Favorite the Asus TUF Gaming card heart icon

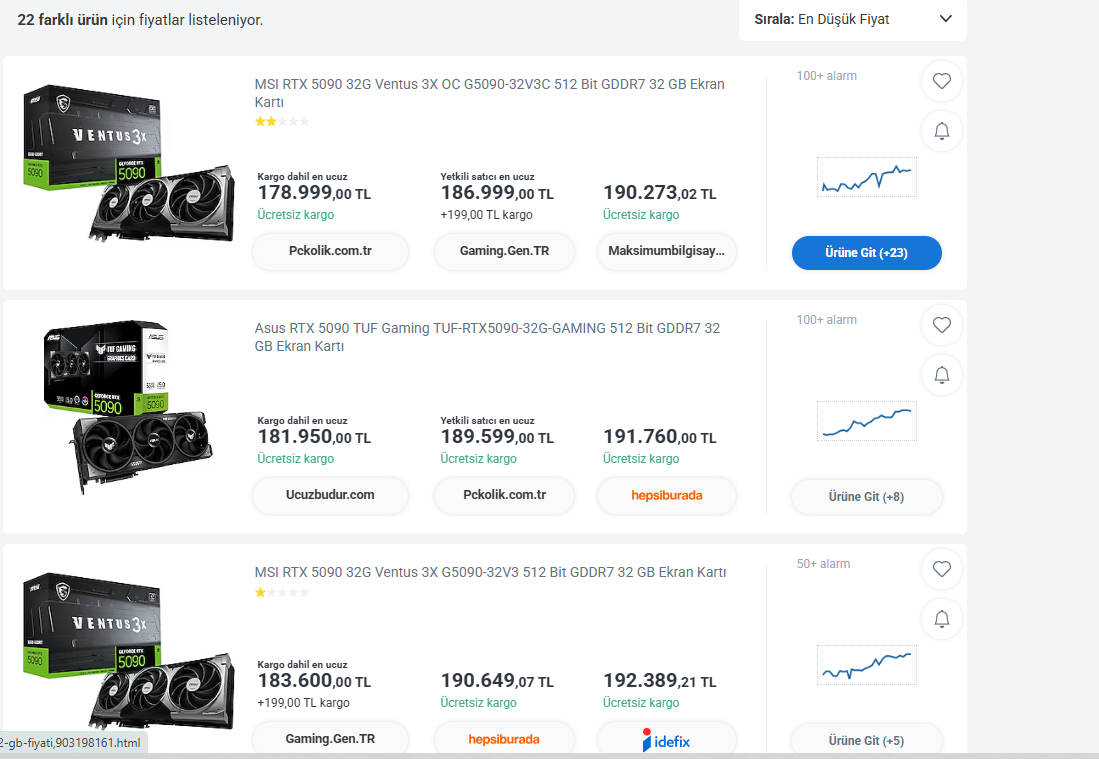click(x=941, y=325)
